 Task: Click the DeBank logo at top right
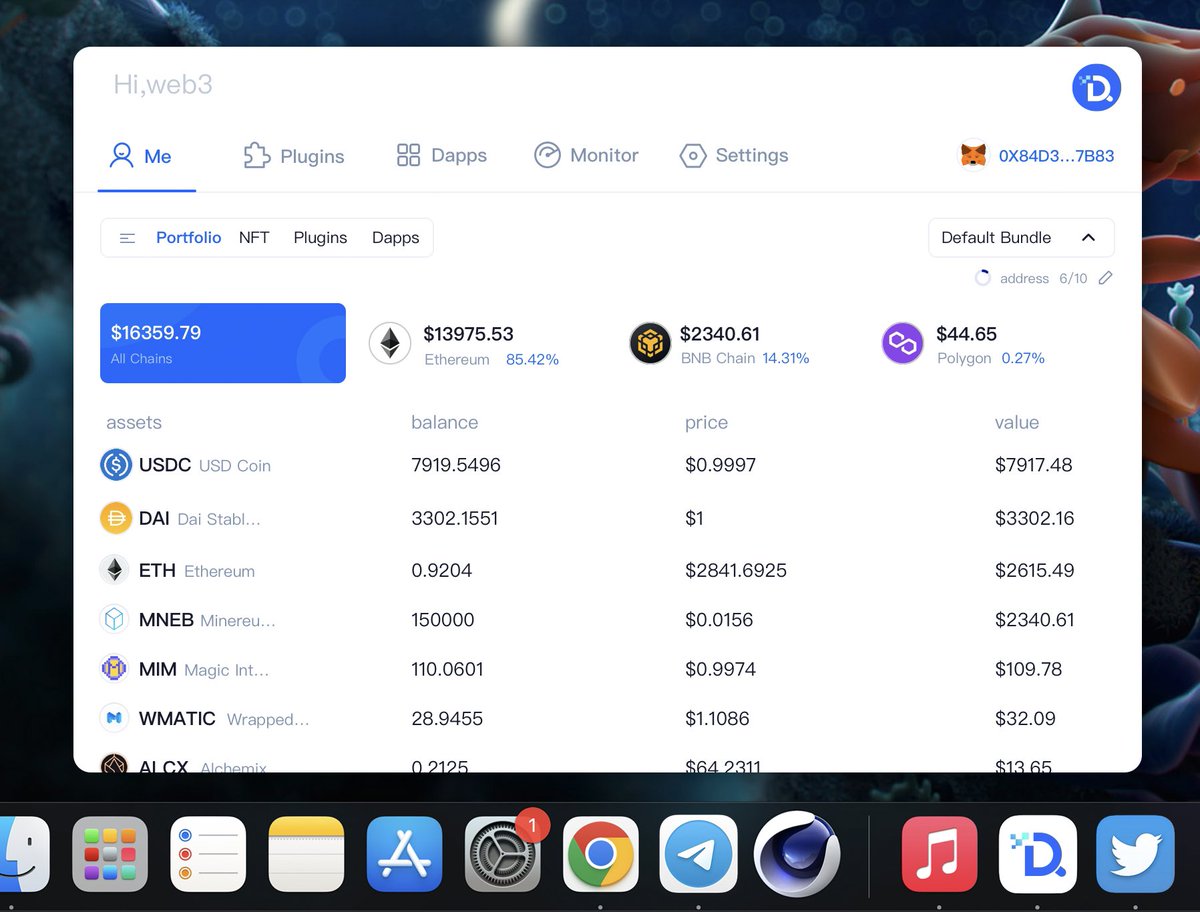click(1096, 88)
